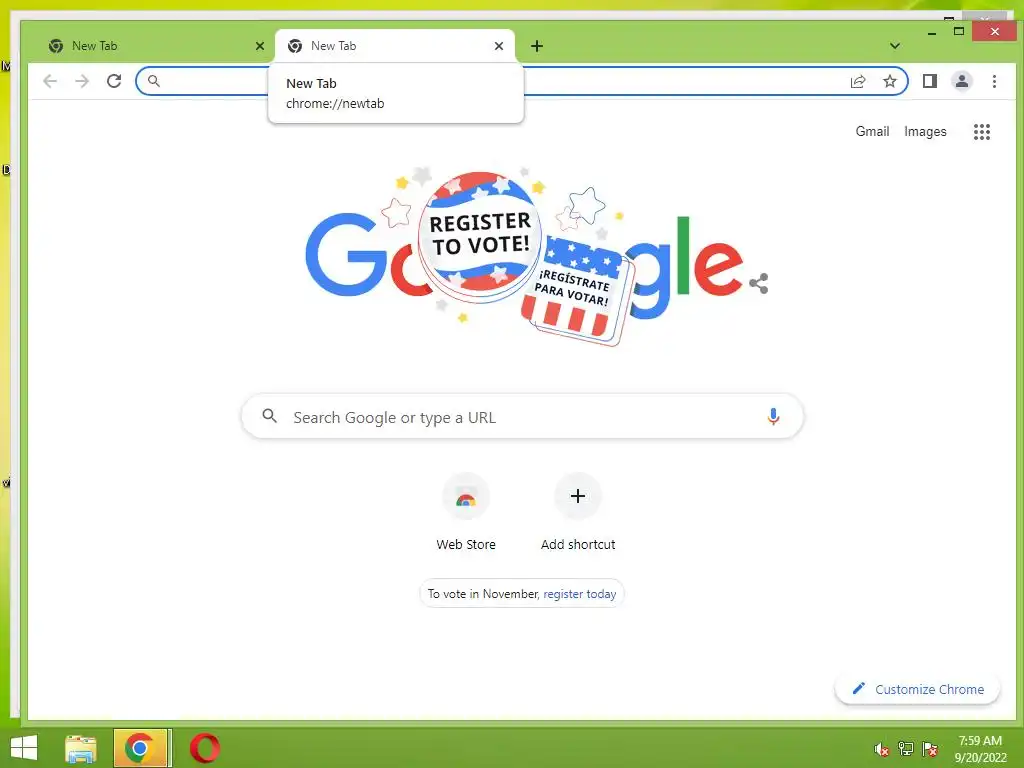Open the Web Store shortcut
The width and height of the screenshot is (1024, 768).
pos(466,513)
